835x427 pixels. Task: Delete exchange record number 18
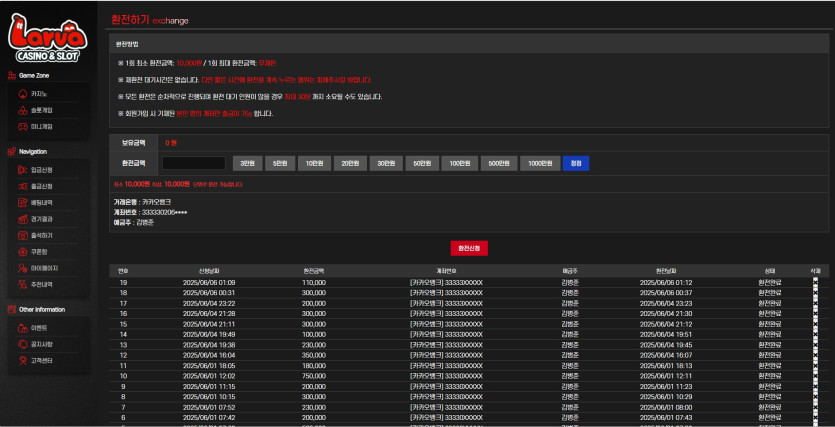(815, 293)
